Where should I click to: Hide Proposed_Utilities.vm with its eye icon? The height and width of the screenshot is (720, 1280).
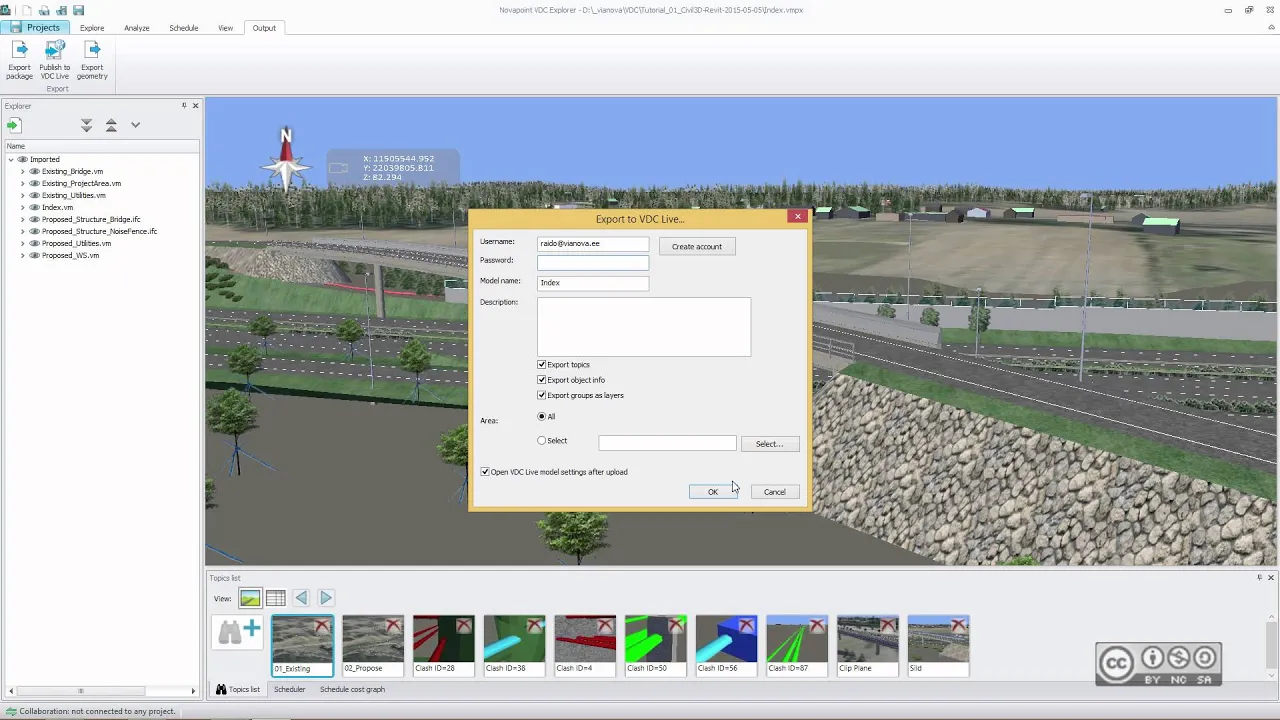point(35,244)
